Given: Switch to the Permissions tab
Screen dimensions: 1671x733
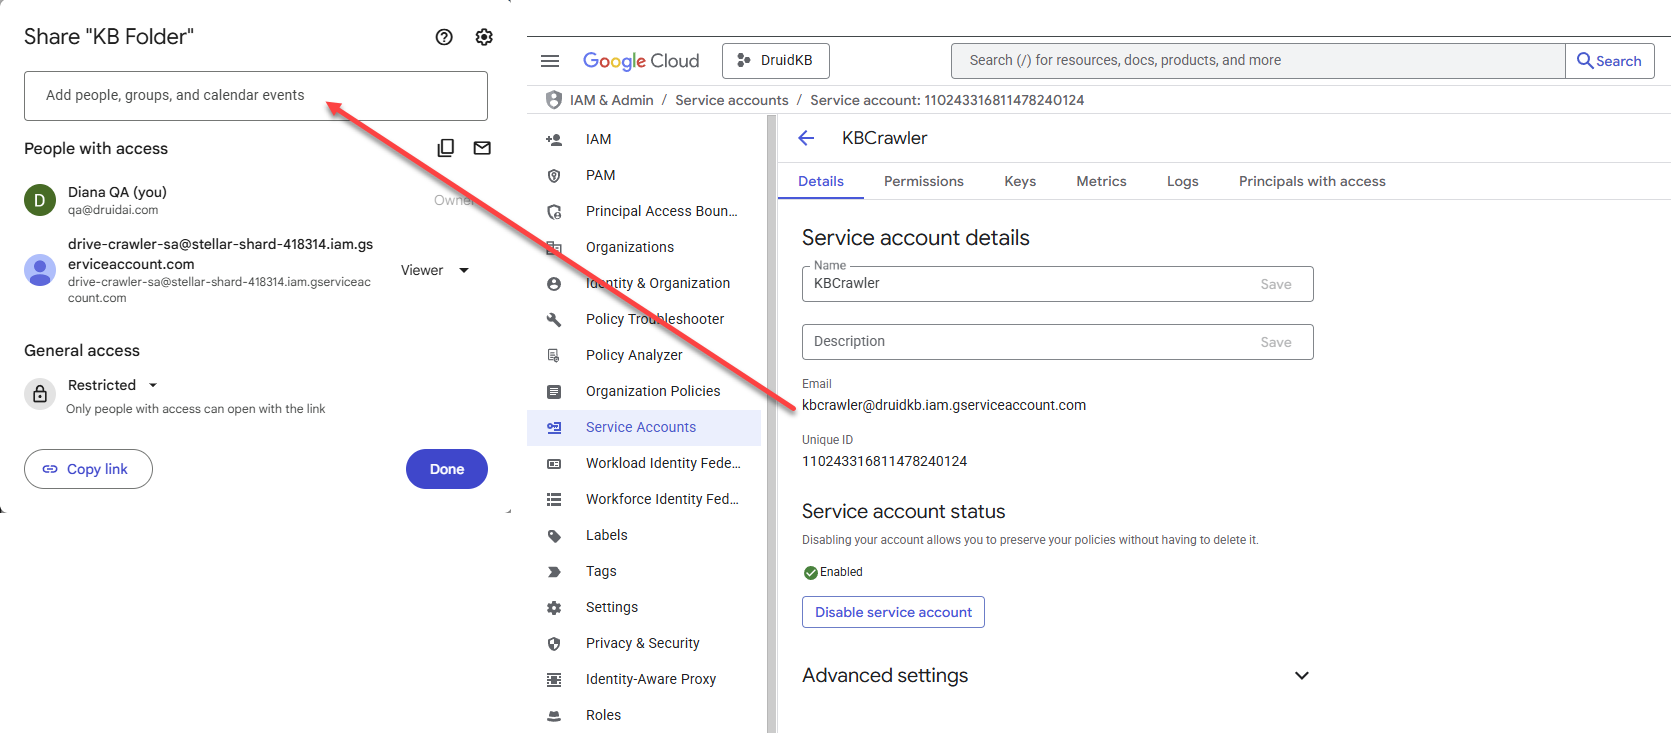Looking at the screenshot, I should pyautogui.click(x=924, y=181).
